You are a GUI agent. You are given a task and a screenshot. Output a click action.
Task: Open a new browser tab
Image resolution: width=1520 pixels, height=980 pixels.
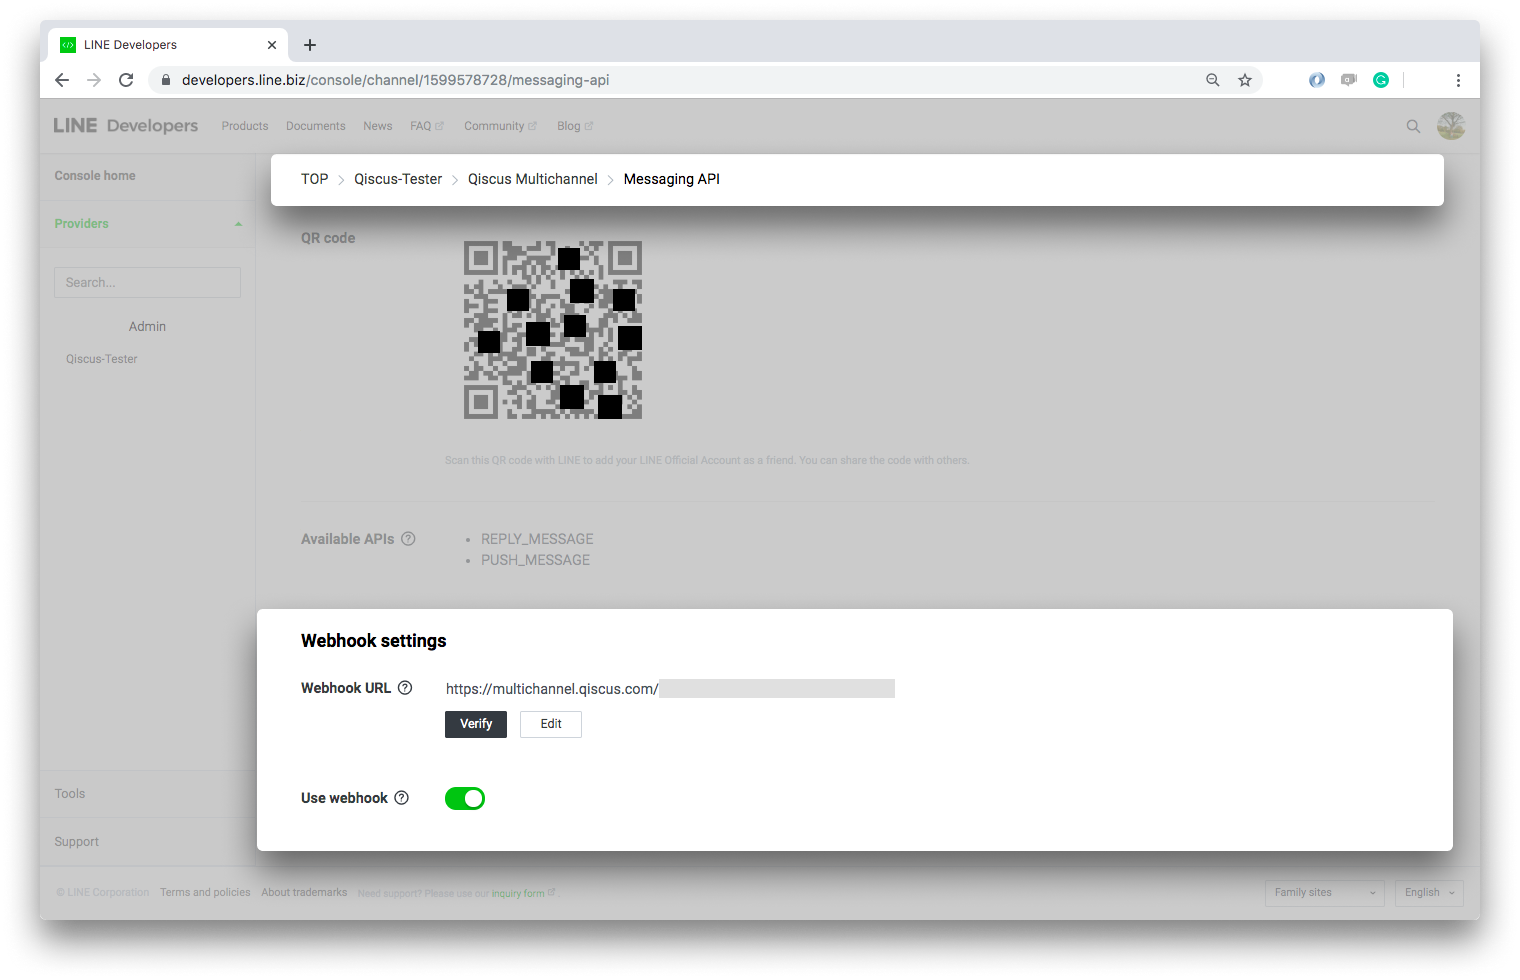point(310,45)
